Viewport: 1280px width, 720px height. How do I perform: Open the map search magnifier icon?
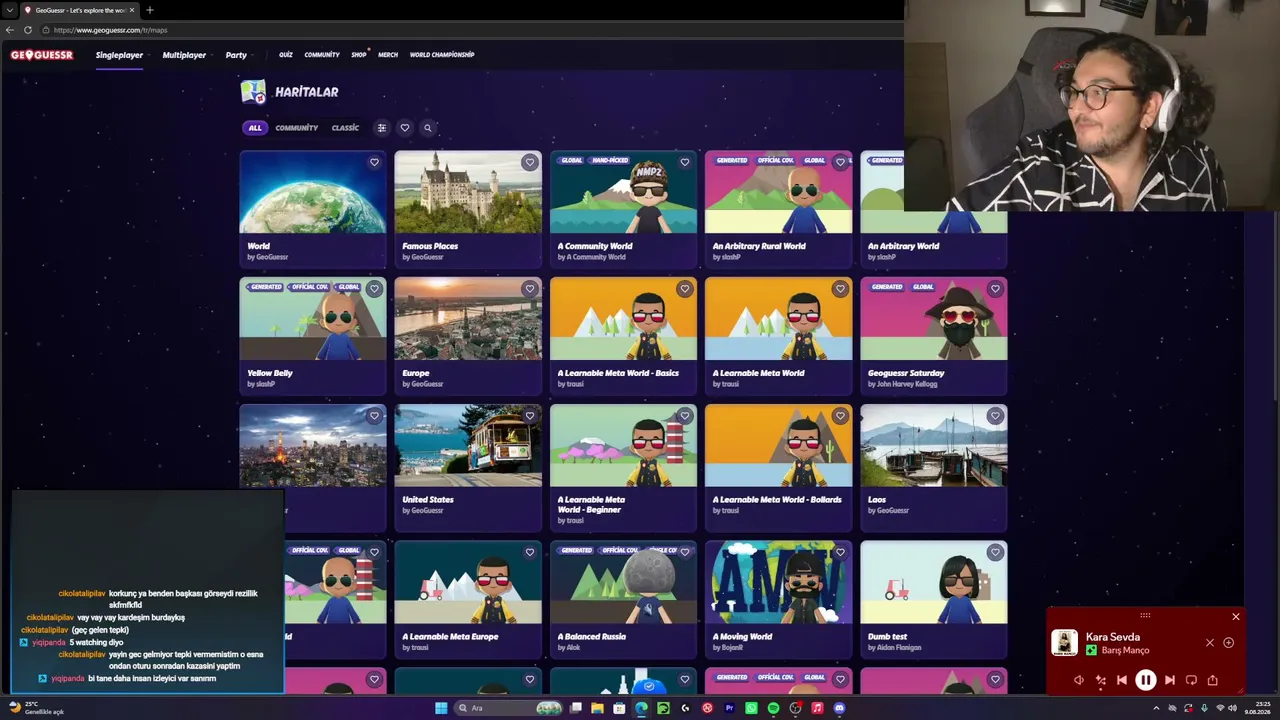coord(428,128)
